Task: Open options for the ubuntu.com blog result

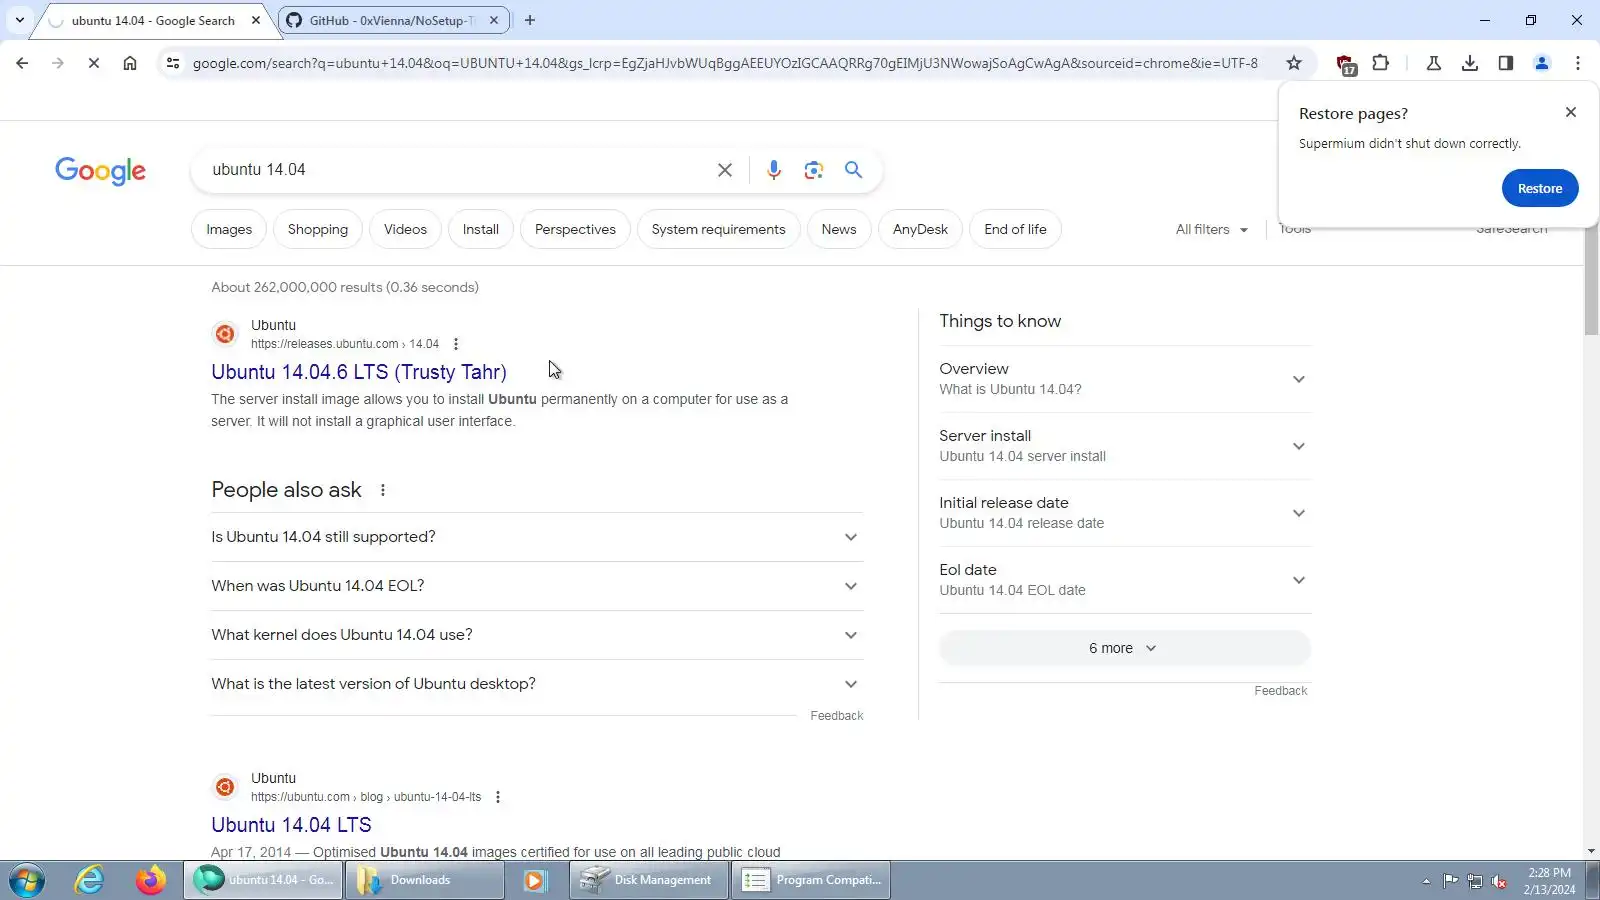Action: click(x=498, y=797)
